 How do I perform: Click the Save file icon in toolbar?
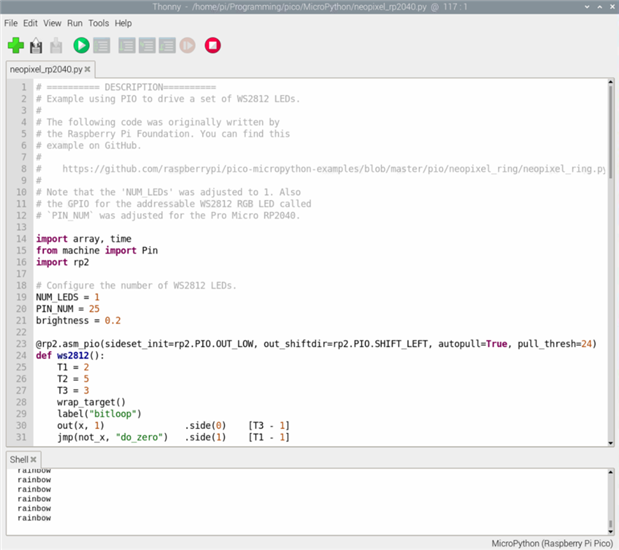(x=56, y=45)
